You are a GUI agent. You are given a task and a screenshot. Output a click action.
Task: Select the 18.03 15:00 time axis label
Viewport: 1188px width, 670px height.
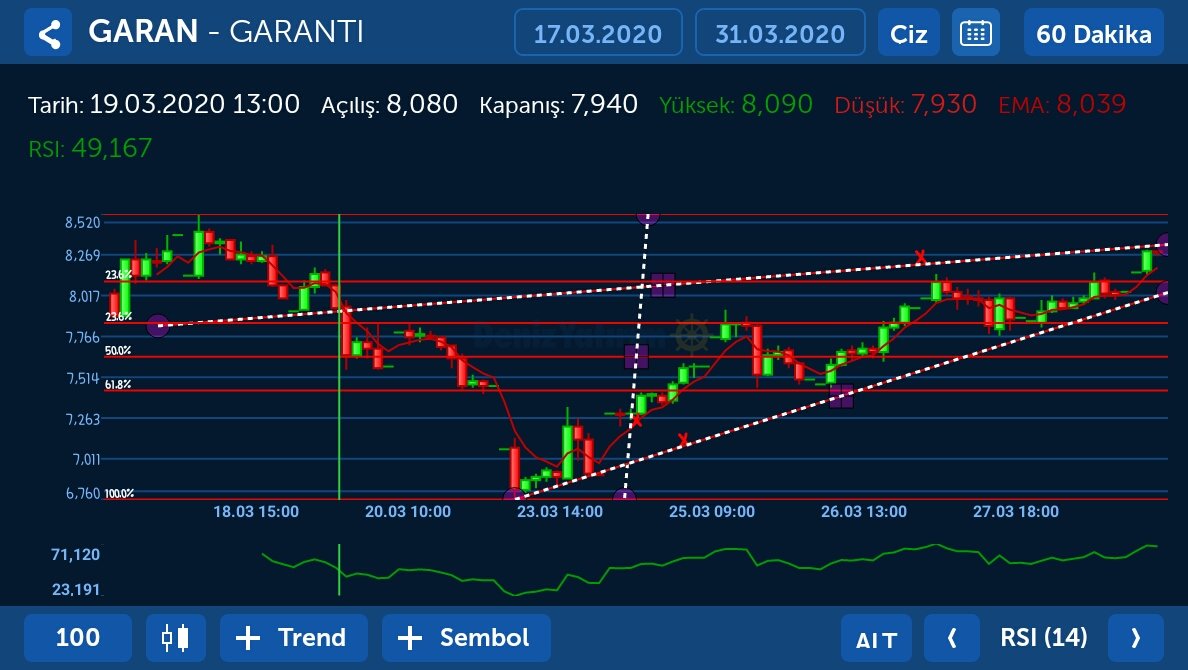[256, 512]
